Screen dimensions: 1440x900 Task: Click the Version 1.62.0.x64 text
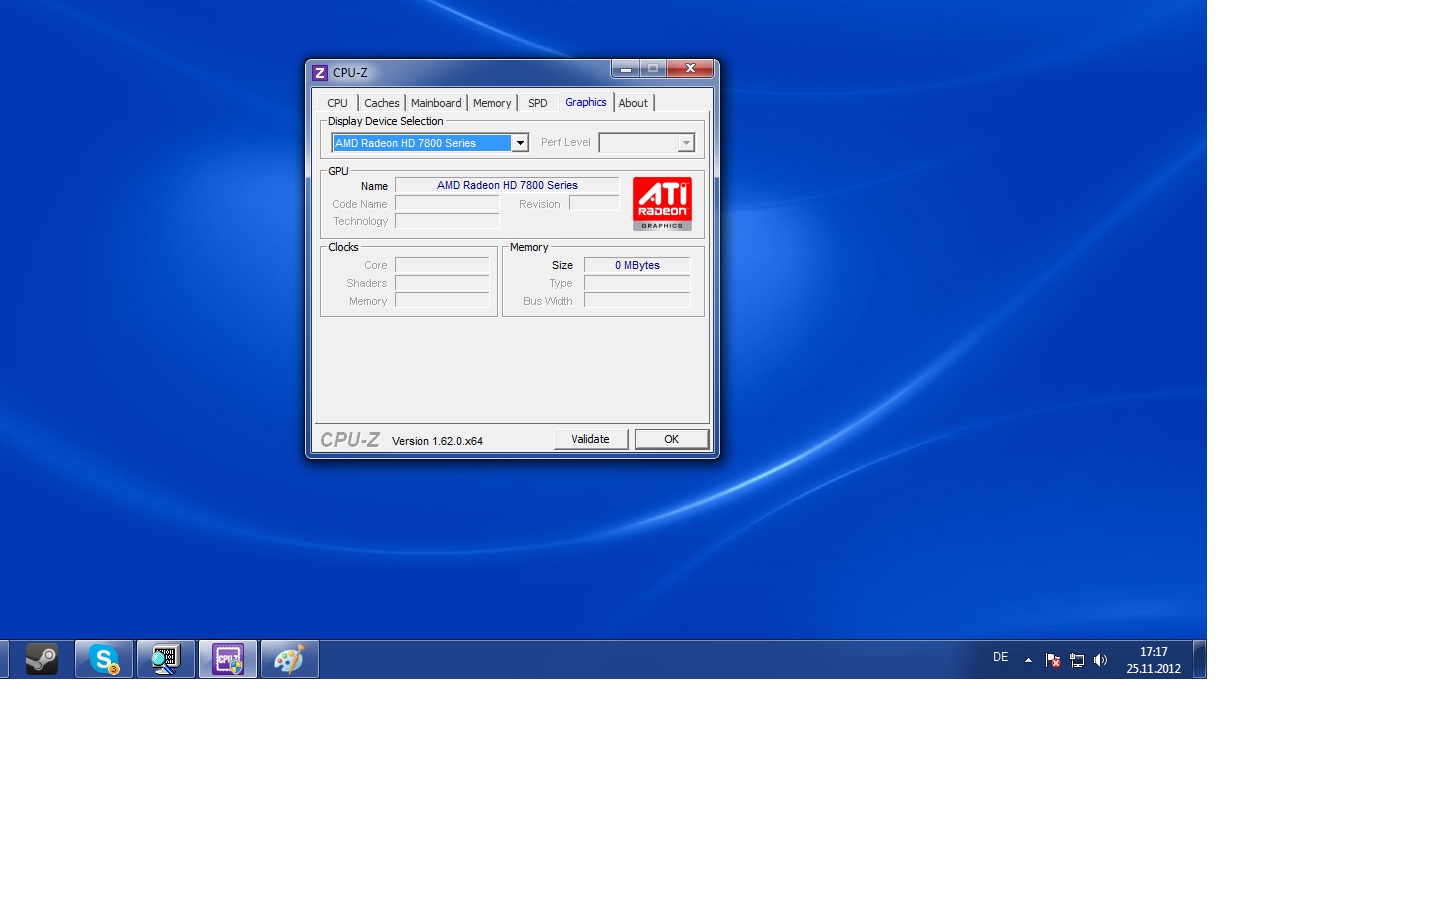pyautogui.click(x=437, y=441)
